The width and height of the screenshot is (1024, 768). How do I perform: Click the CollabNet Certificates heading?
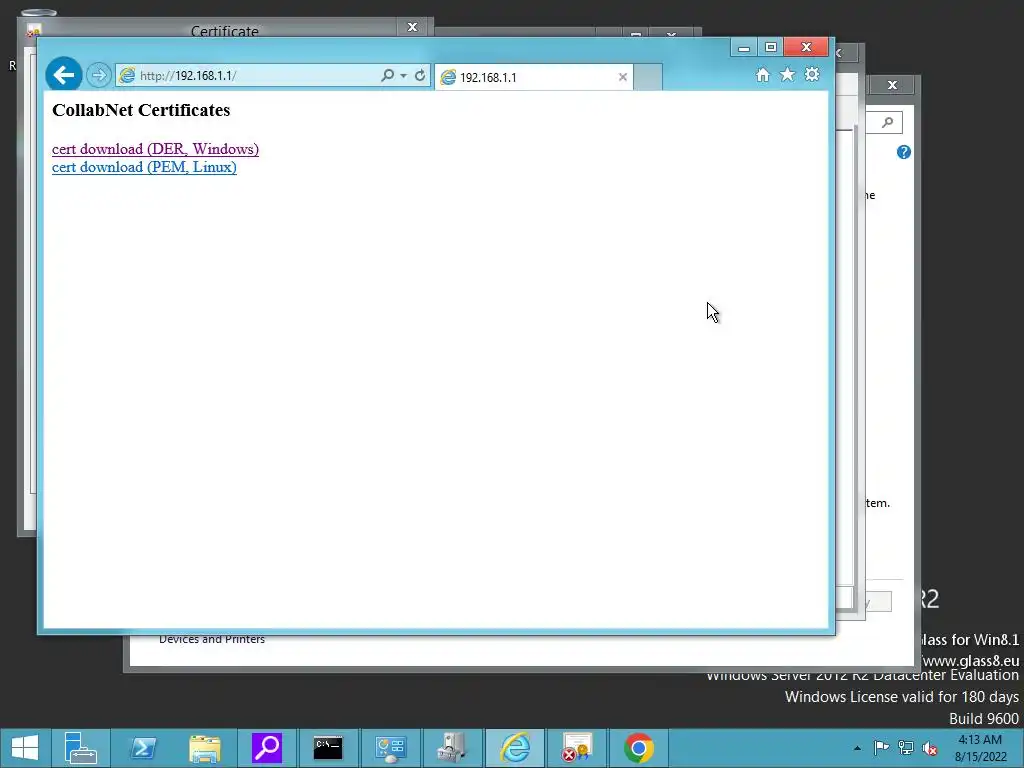click(141, 110)
